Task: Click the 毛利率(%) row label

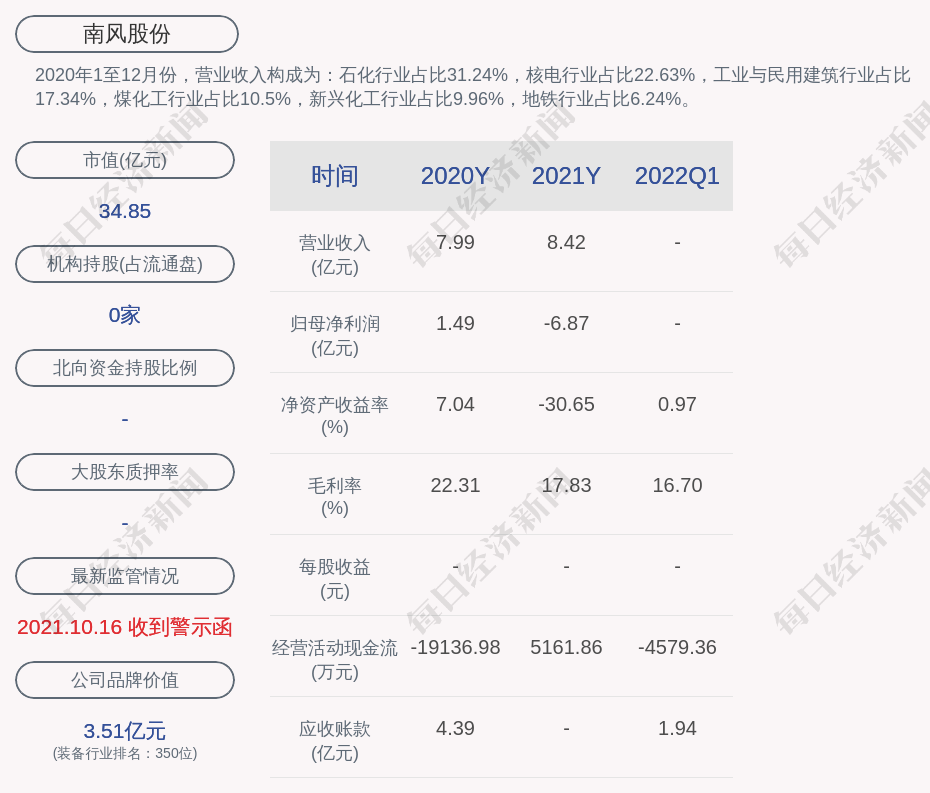Action: click(x=335, y=497)
